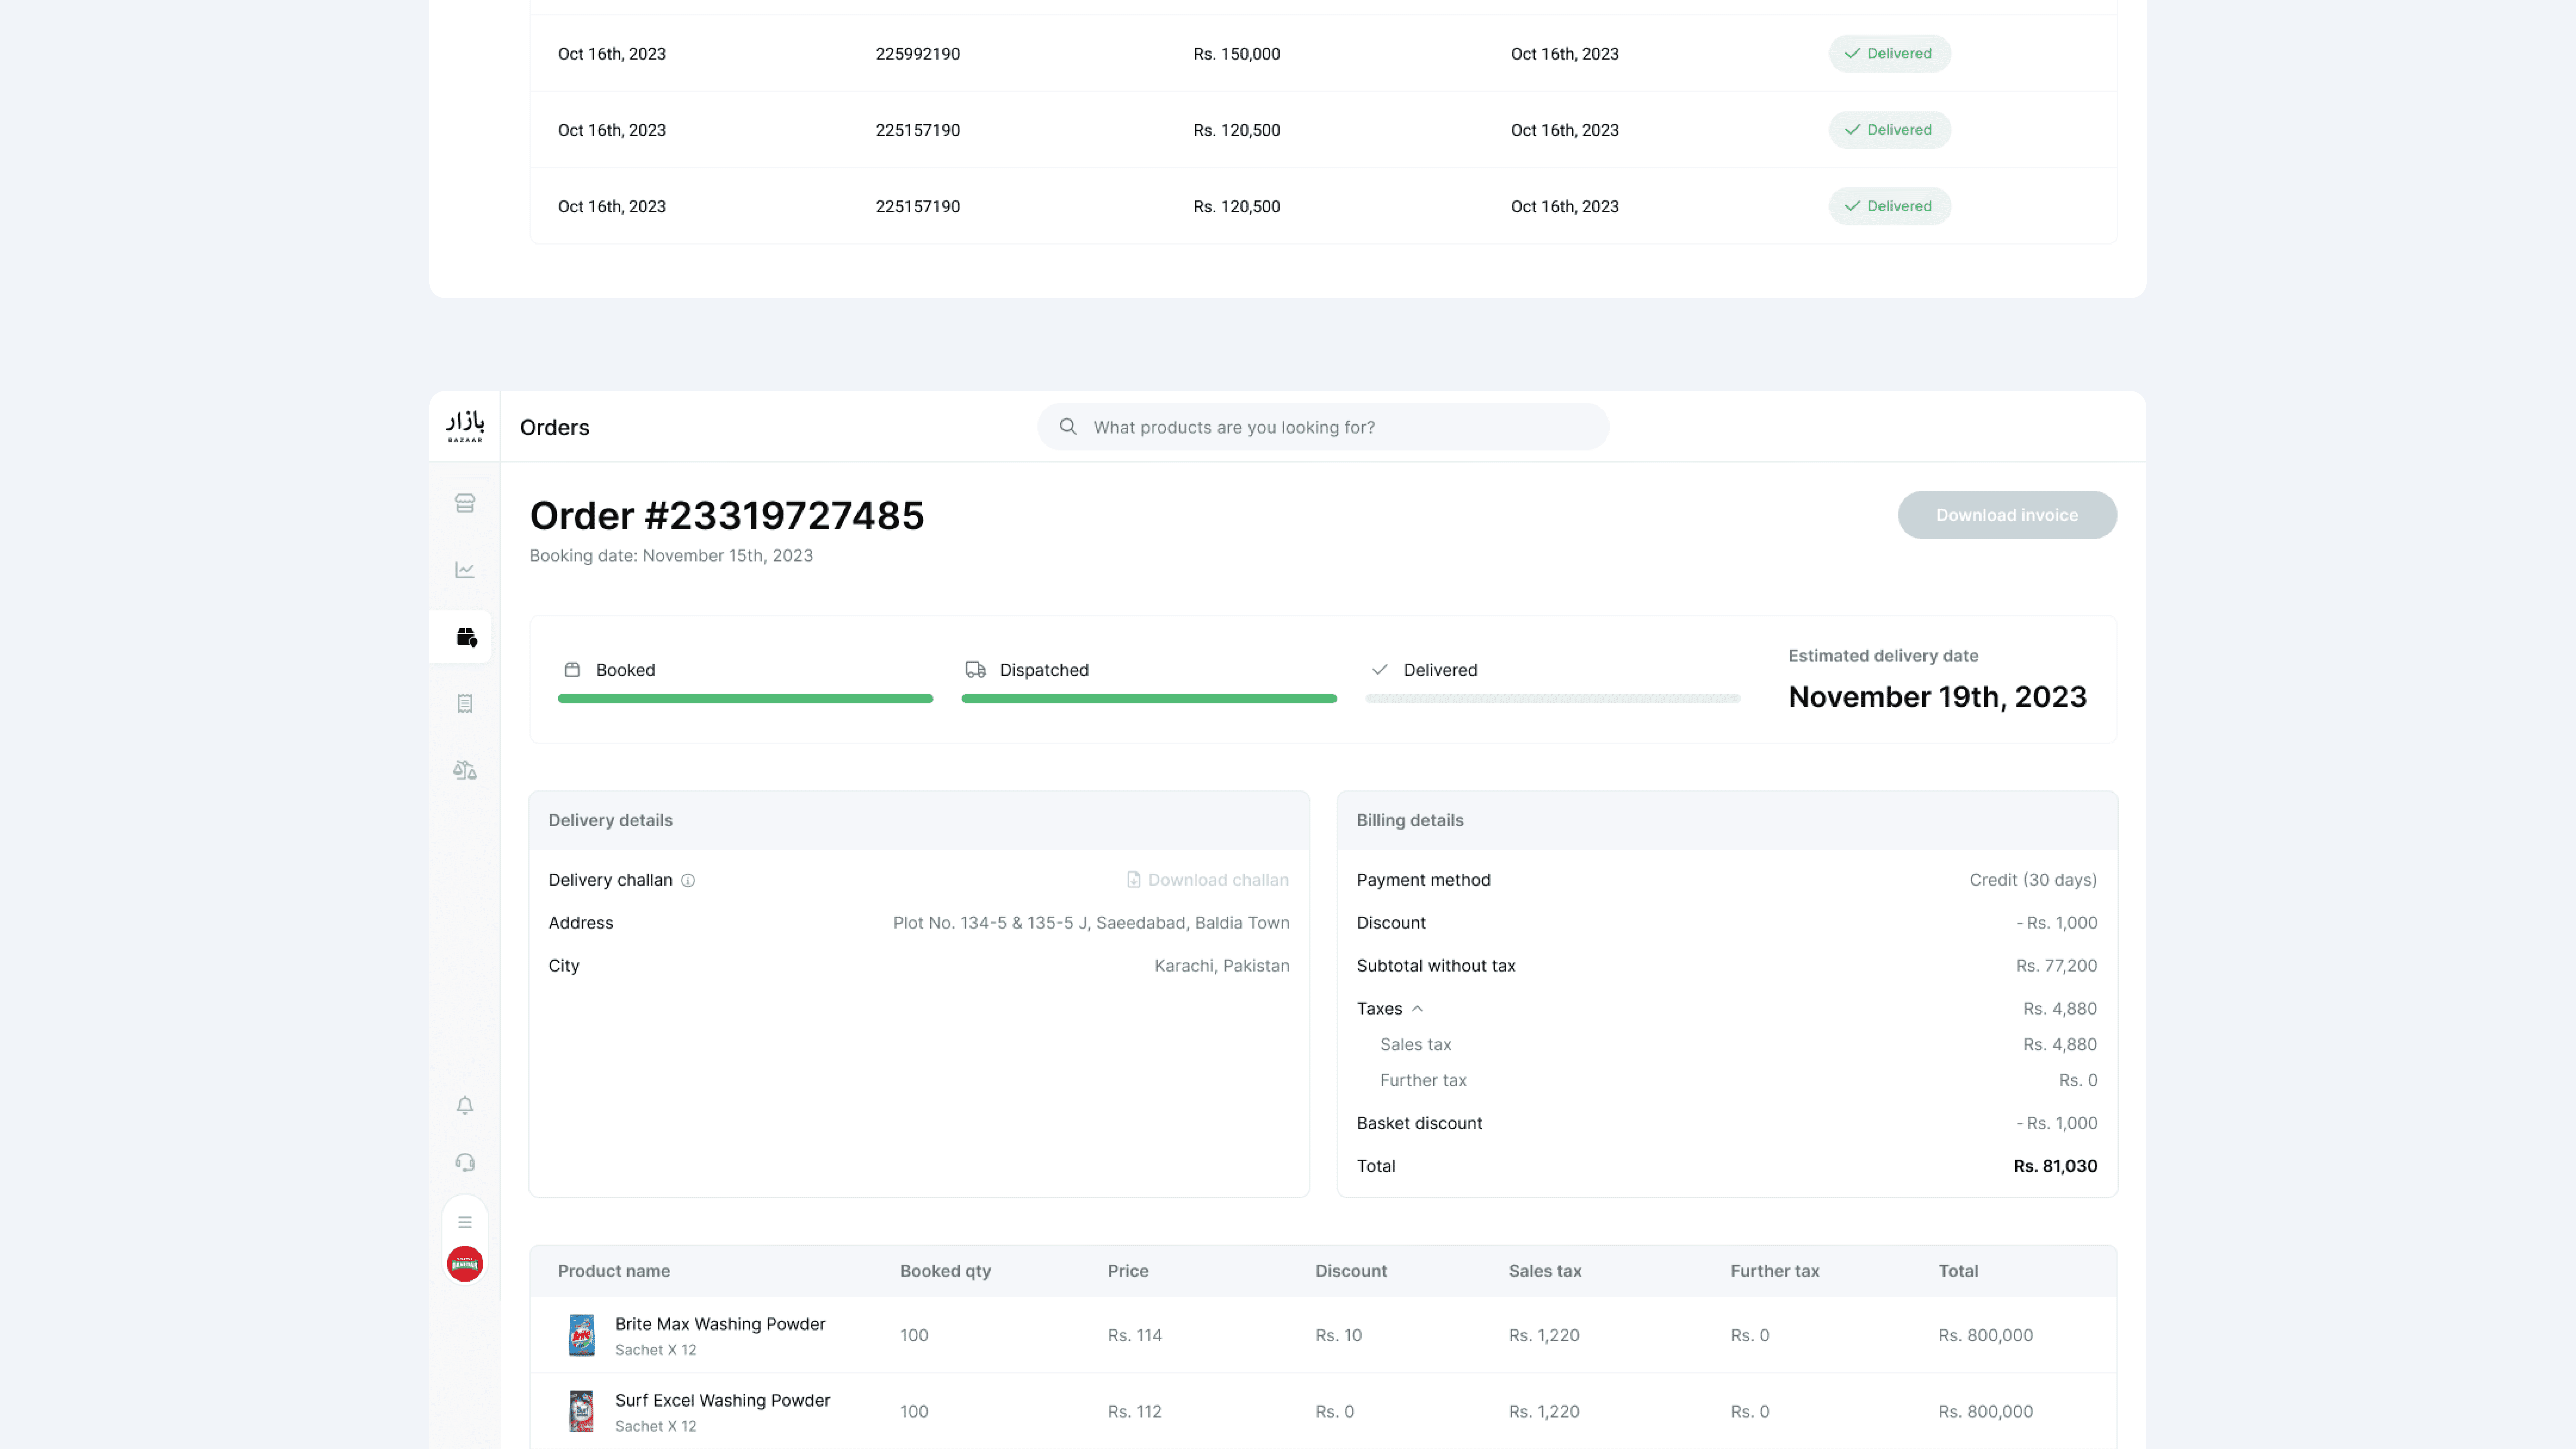Click the Discount column header in products table

[x=1351, y=1271]
